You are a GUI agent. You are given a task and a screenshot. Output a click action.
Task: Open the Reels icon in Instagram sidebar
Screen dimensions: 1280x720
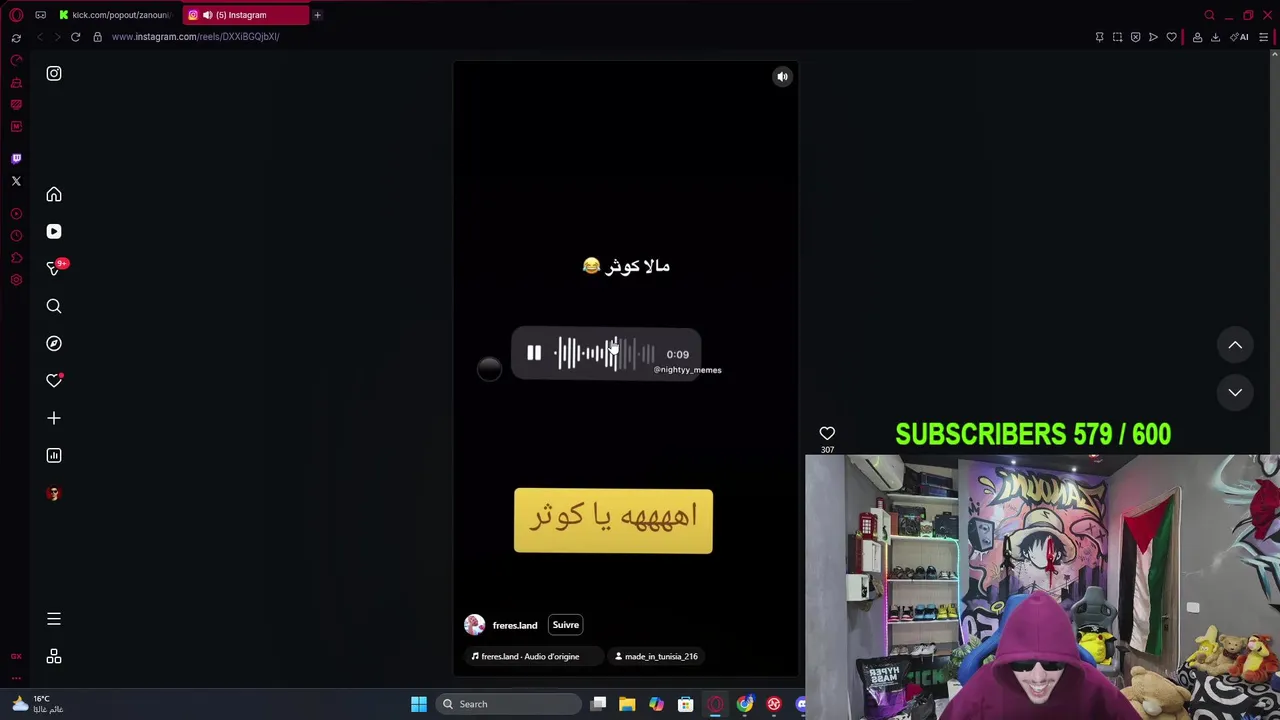pos(54,231)
